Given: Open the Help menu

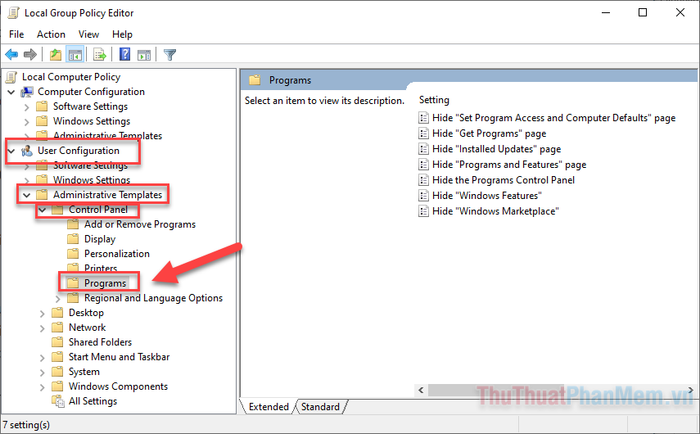Looking at the screenshot, I should 122,34.
